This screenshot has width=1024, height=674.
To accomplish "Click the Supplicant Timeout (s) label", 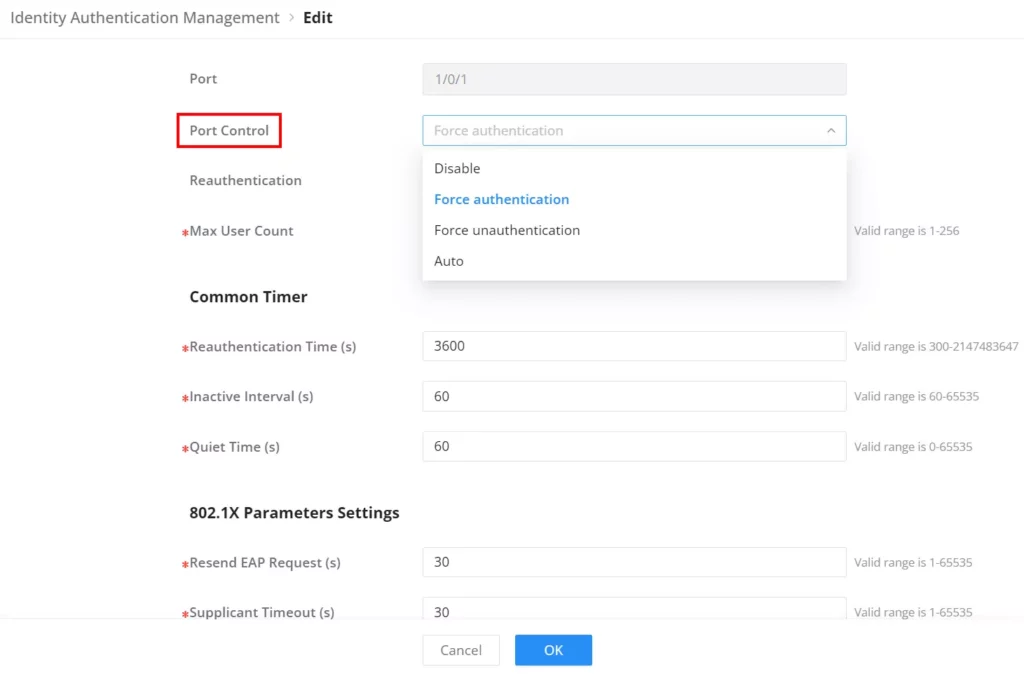I will tap(262, 612).
